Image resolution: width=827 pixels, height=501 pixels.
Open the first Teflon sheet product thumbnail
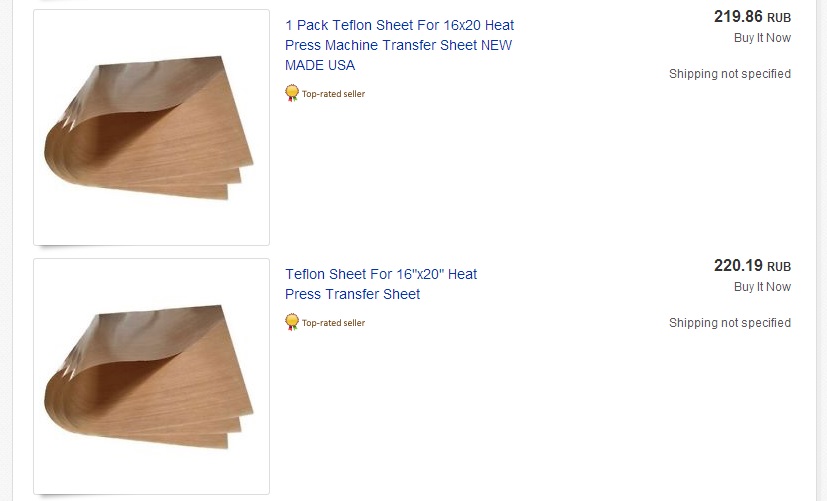(151, 127)
